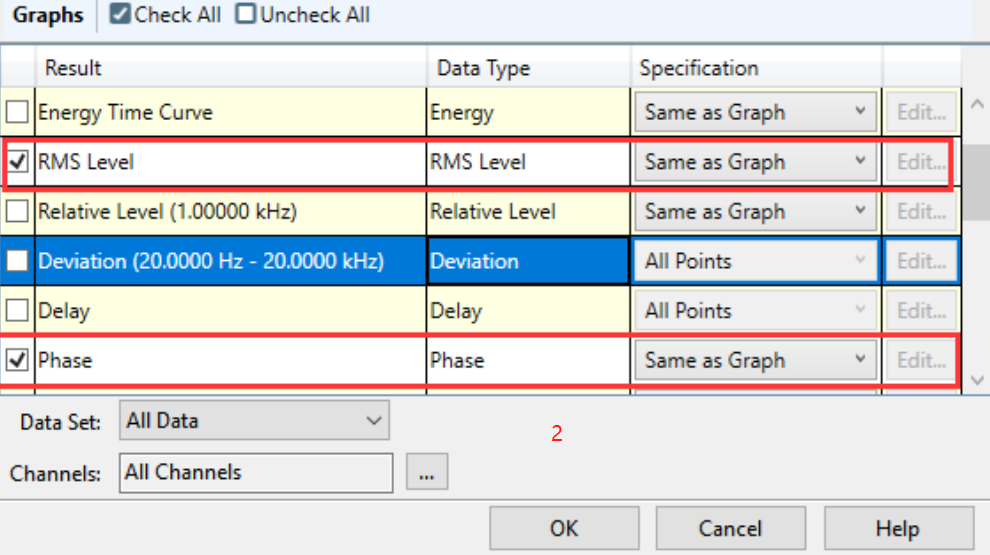The image size is (990, 555).
Task: Uncheck the RMS Level result checkbox
Action: pos(17,162)
